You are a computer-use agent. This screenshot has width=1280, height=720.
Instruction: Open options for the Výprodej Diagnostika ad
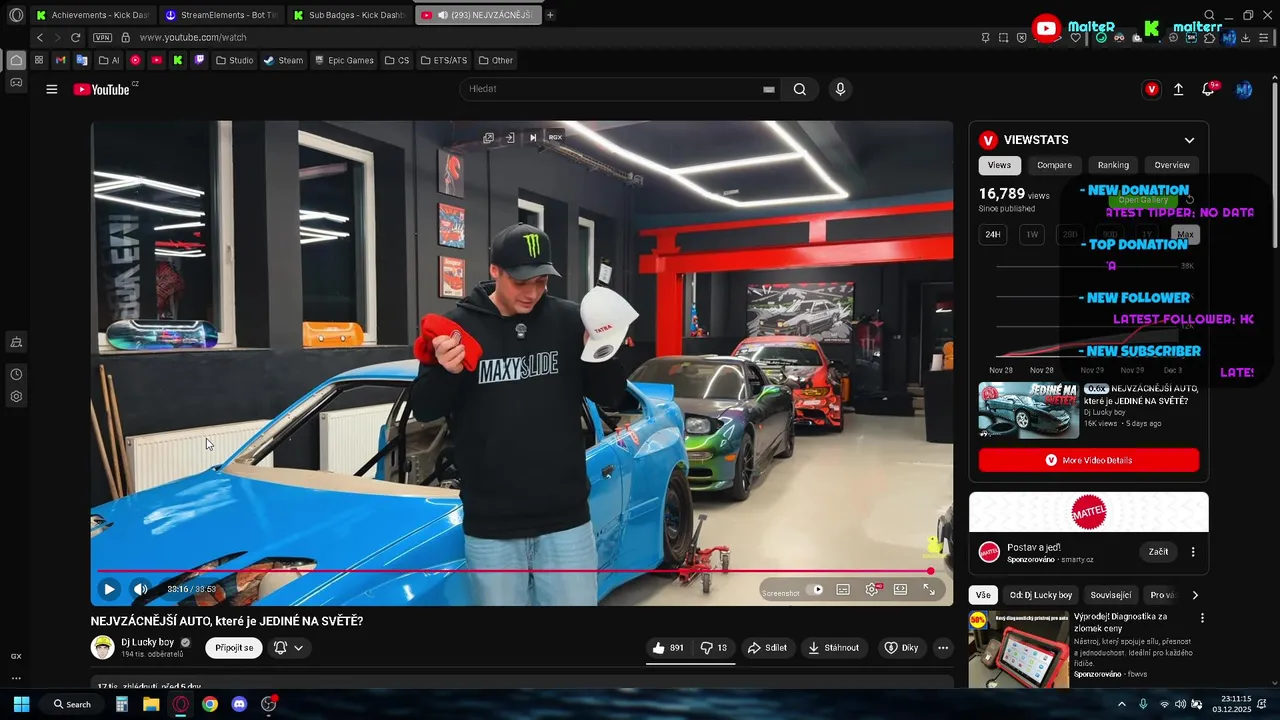pyautogui.click(x=1202, y=618)
